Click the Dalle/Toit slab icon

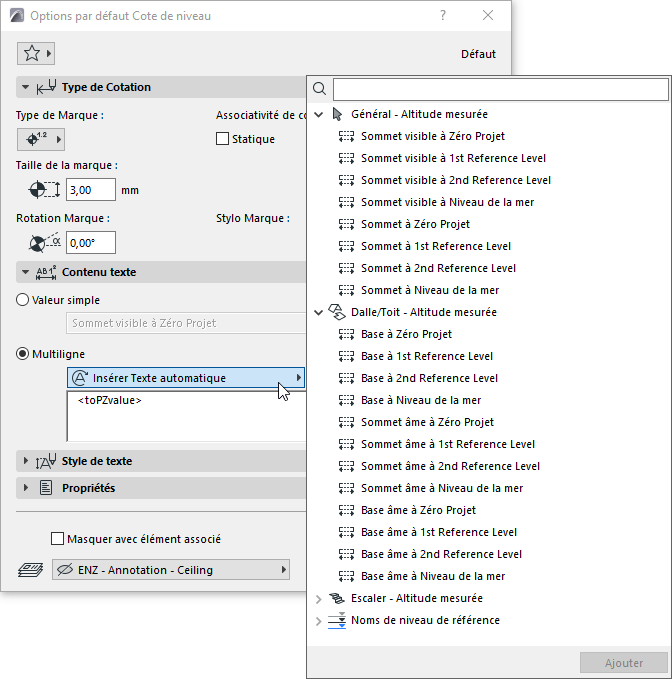coord(337,312)
